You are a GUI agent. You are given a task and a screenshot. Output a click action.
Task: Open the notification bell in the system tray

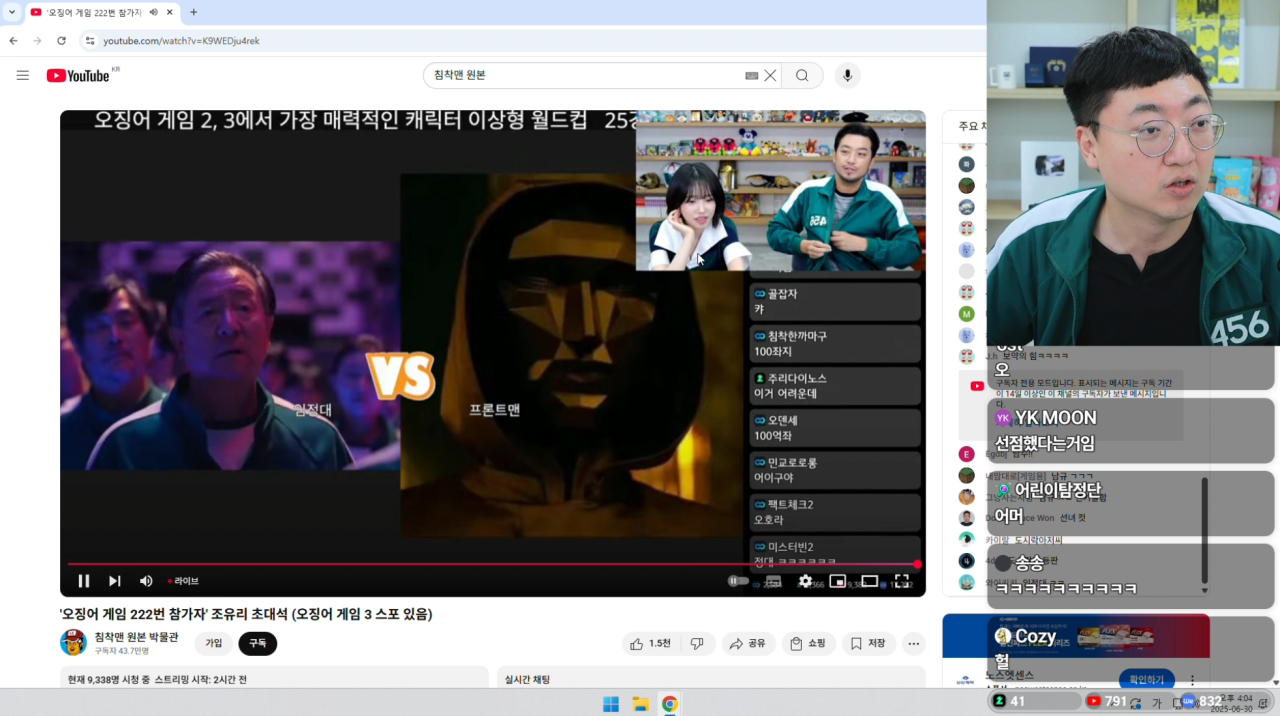1263,703
